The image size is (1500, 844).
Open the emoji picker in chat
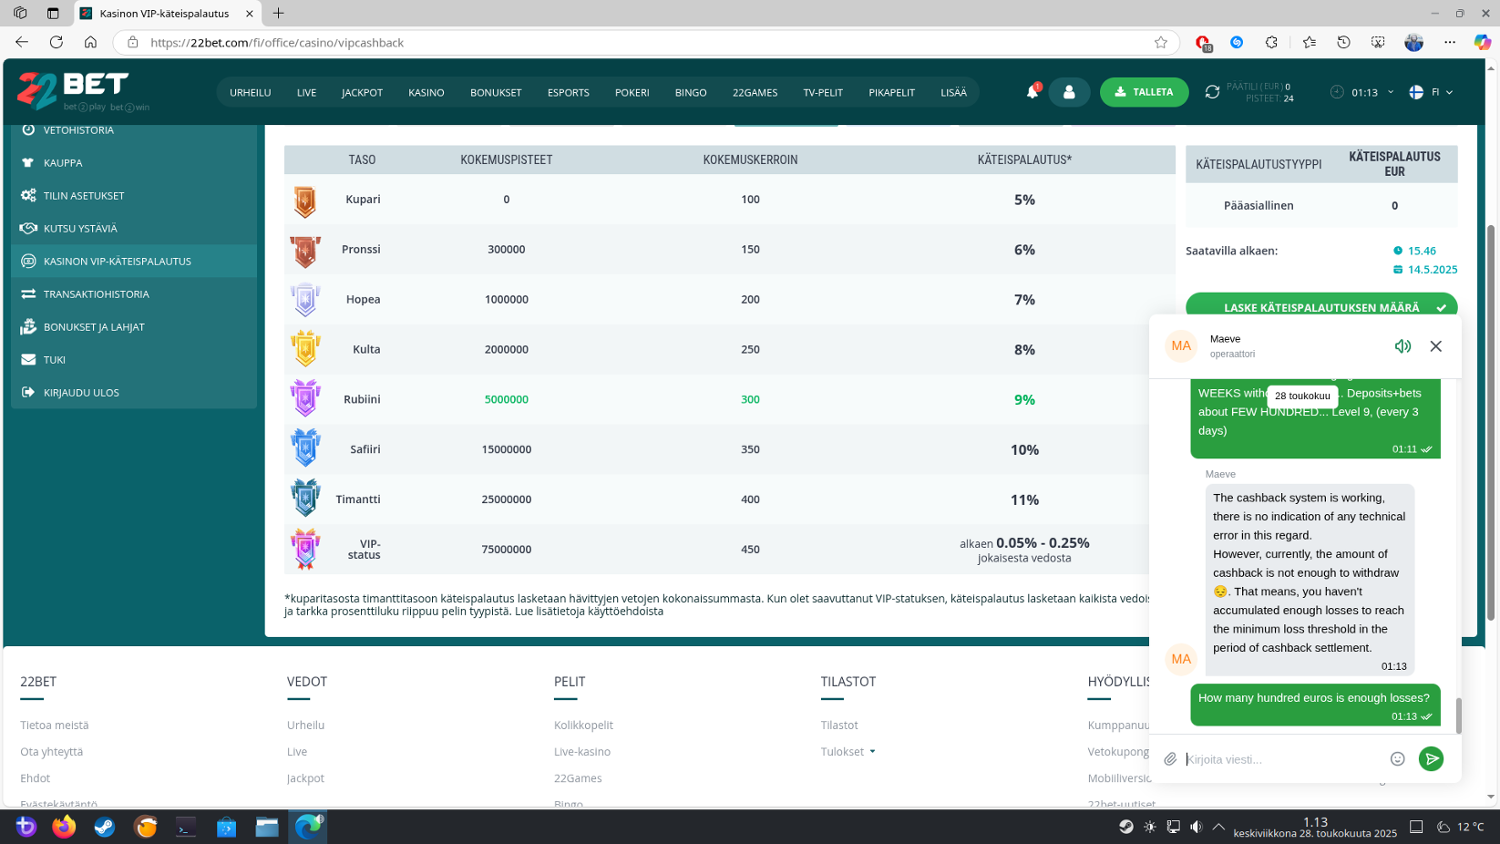1397,759
